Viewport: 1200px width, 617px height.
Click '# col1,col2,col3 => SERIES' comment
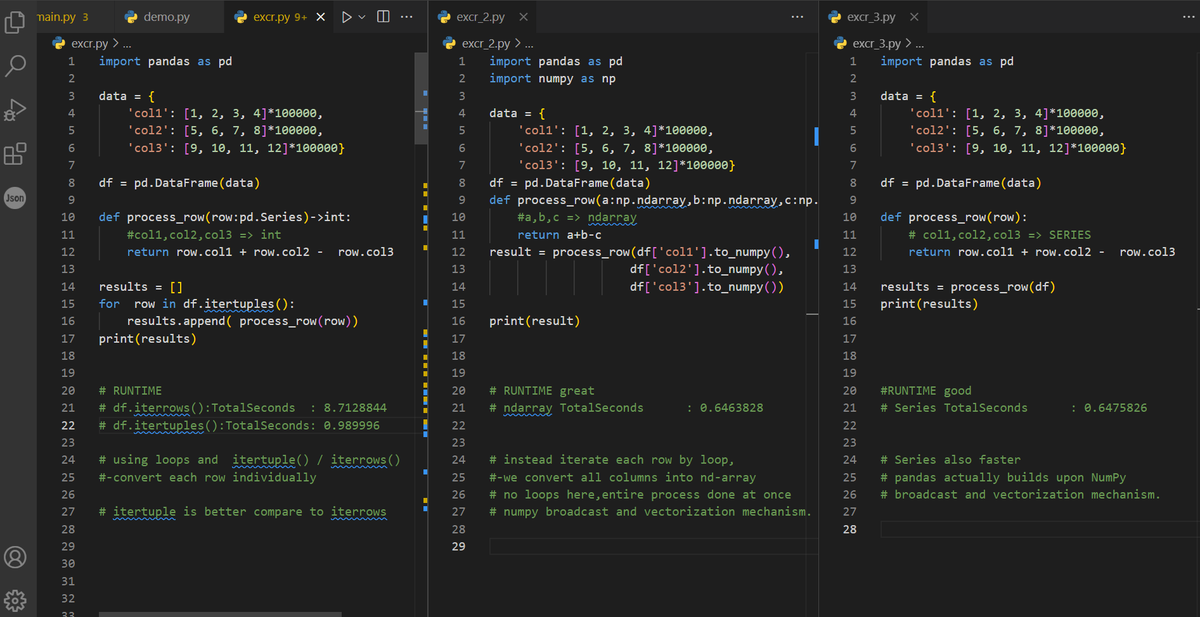(999, 235)
